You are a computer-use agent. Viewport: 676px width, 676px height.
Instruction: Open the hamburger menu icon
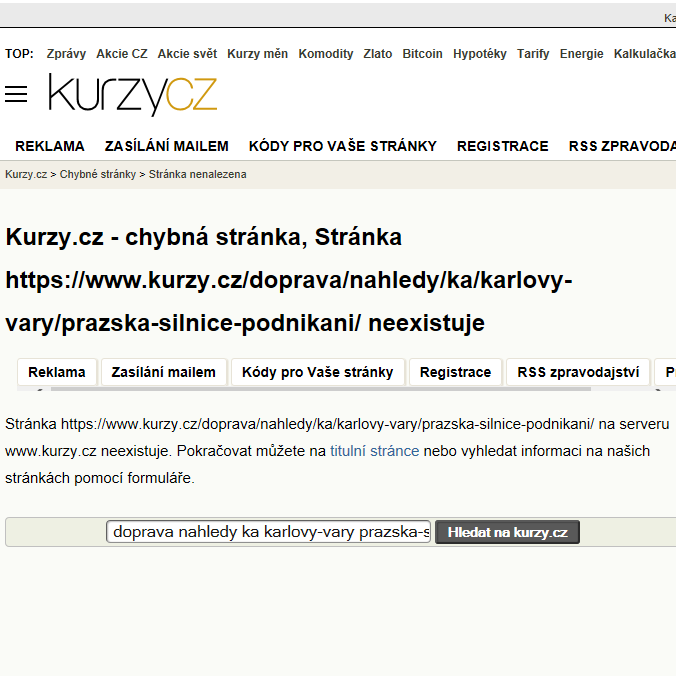click(16, 94)
